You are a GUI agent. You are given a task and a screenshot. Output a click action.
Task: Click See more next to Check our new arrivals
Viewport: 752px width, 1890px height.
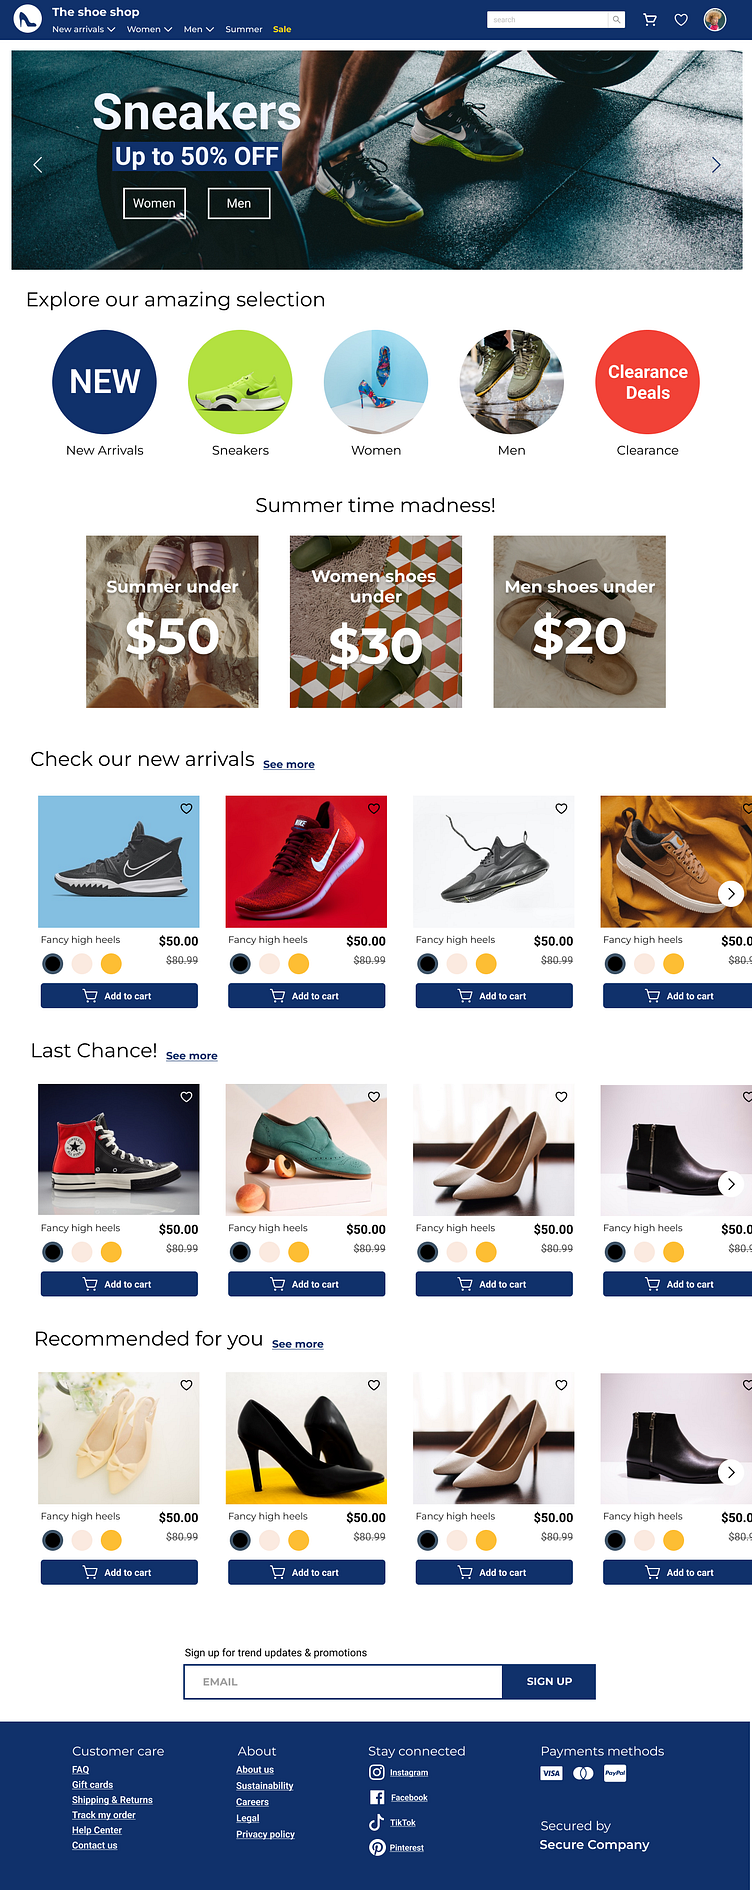tap(288, 764)
